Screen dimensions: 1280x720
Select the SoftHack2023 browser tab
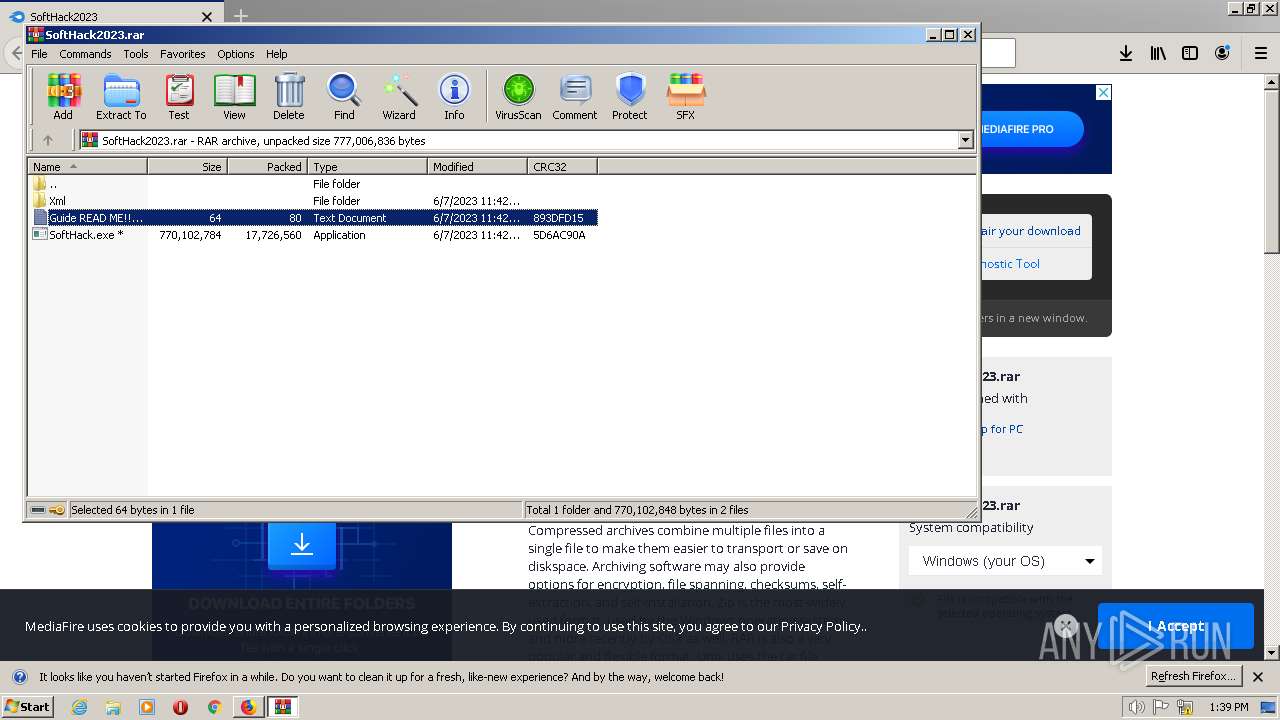pyautogui.click(x=110, y=17)
